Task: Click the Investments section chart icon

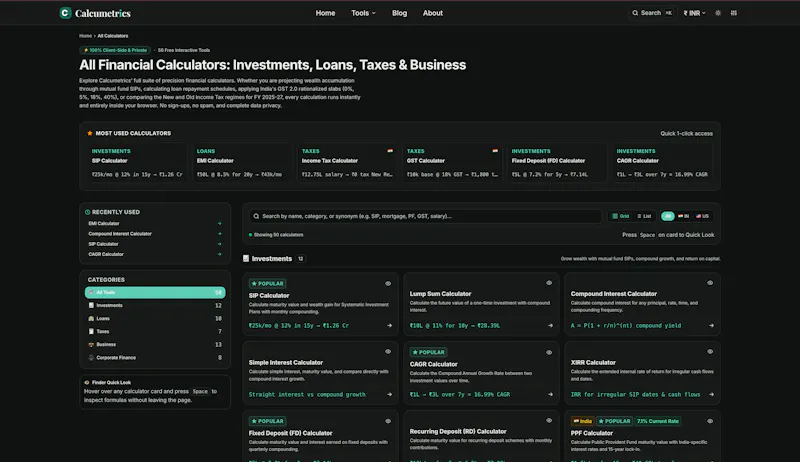Action: tap(246, 259)
